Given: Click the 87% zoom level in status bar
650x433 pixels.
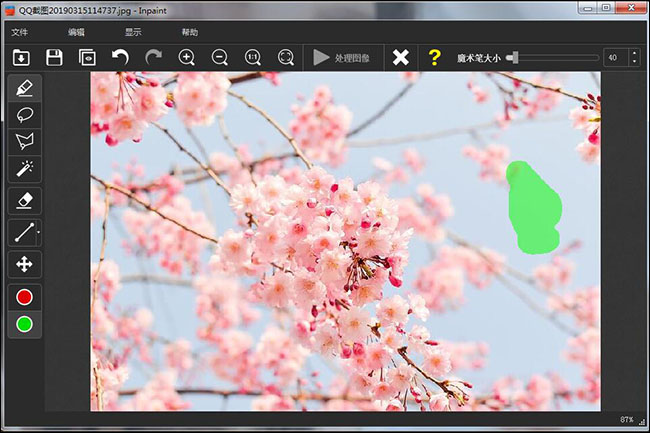Looking at the screenshot, I should tap(626, 420).
